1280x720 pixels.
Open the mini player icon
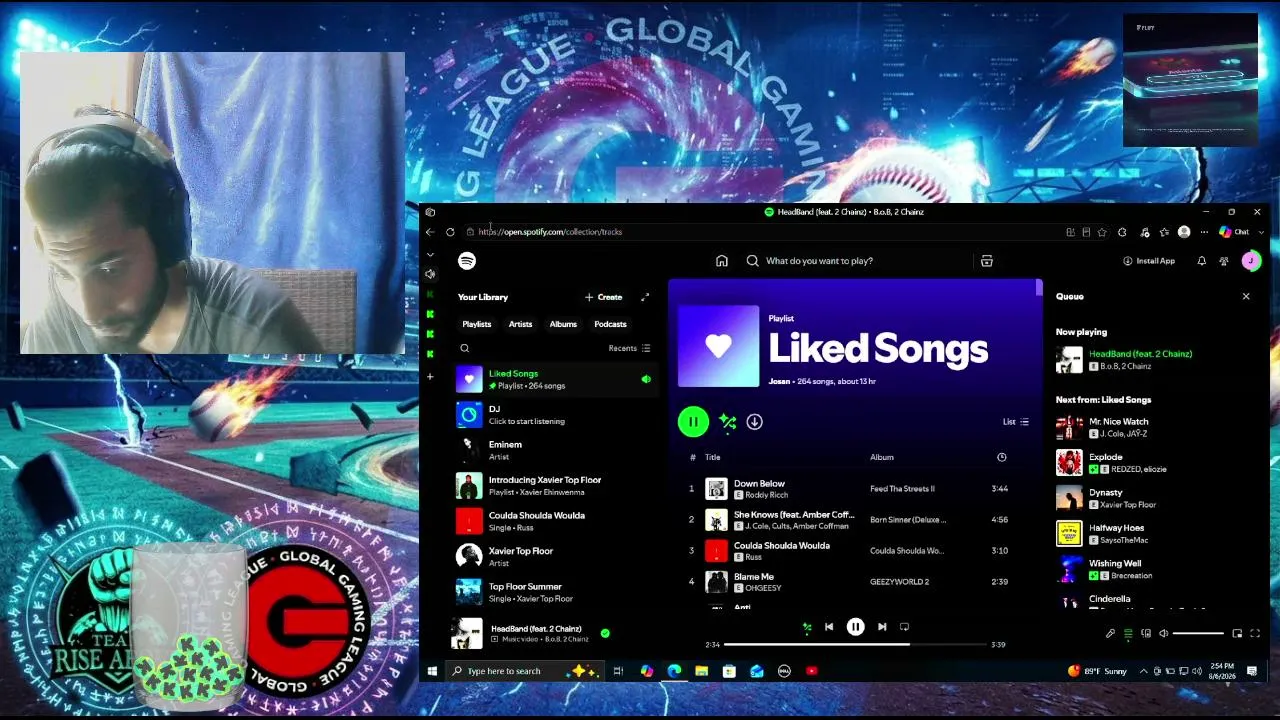coord(1237,633)
